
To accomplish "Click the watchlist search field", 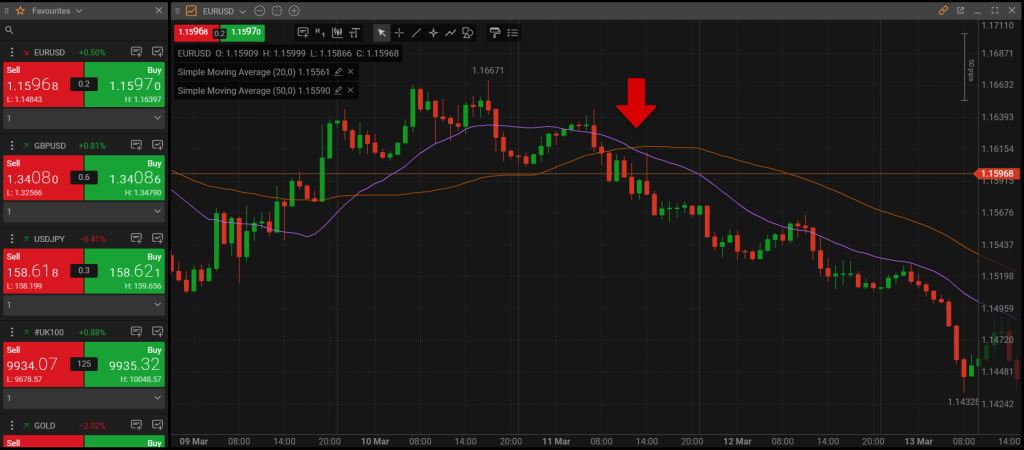I will pos(85,30).
